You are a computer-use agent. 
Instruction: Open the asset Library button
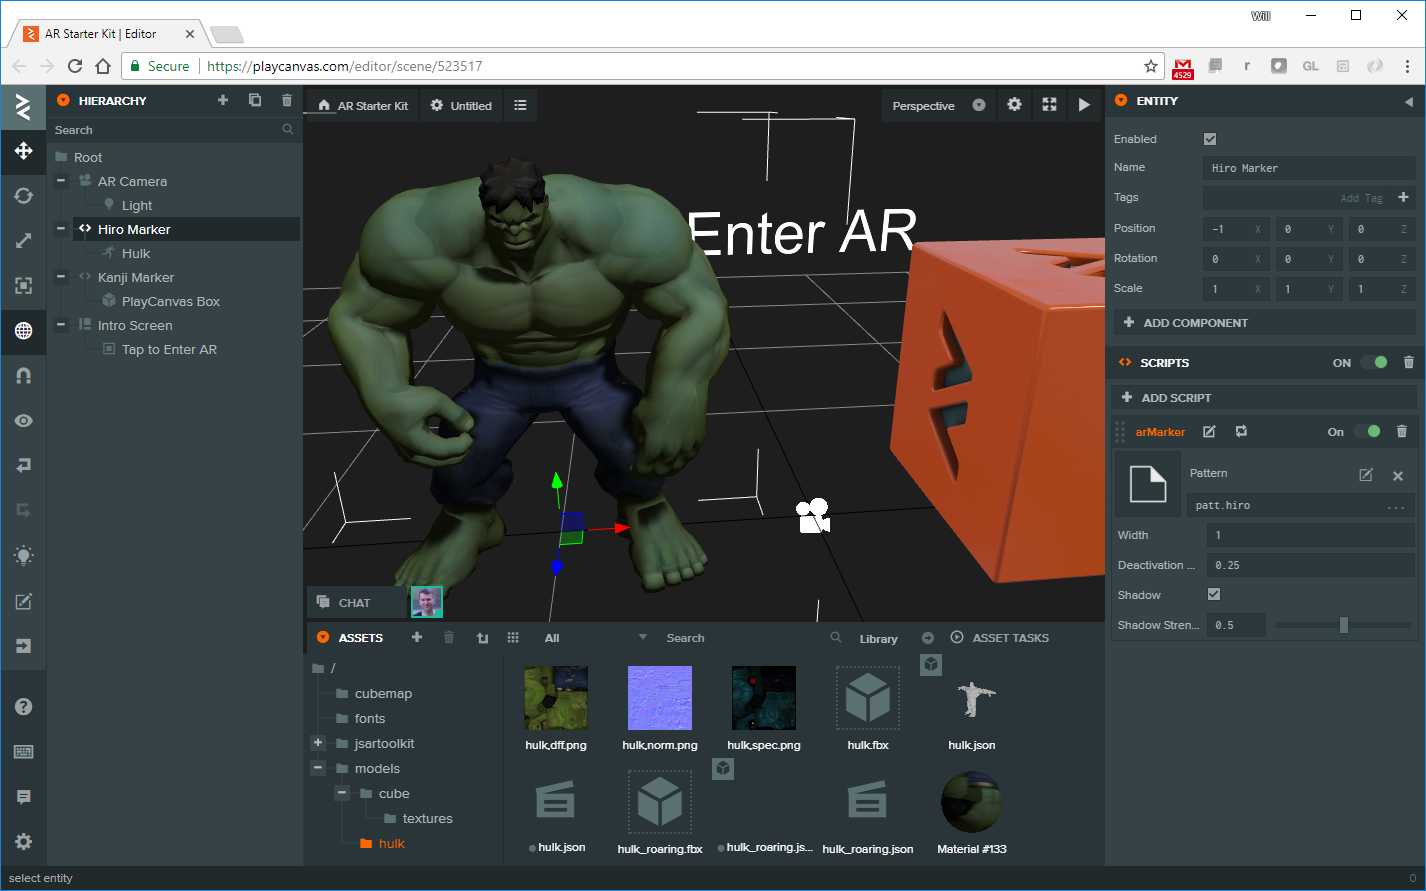pyautogui.click(x=879, y=638)
